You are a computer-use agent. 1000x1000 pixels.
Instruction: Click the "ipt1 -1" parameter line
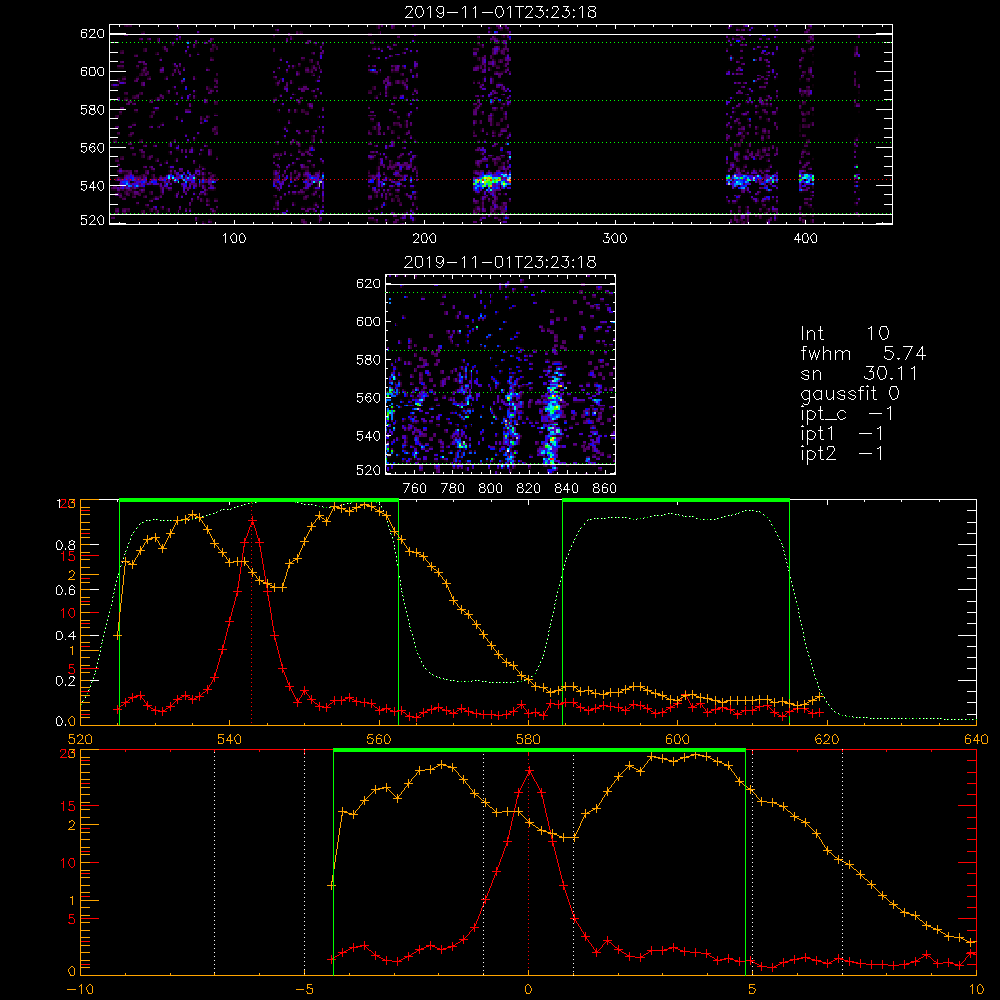pyautogui.click(x=842, y=434)
